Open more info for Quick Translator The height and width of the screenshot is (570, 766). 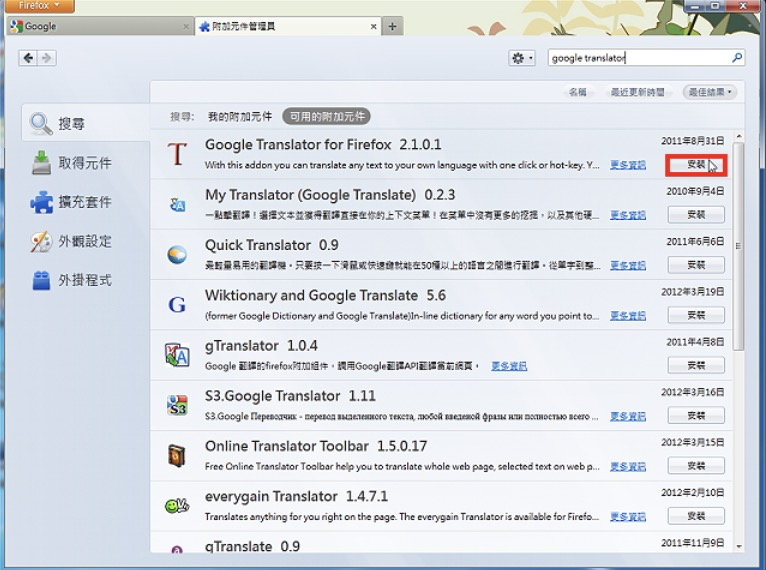628,266
